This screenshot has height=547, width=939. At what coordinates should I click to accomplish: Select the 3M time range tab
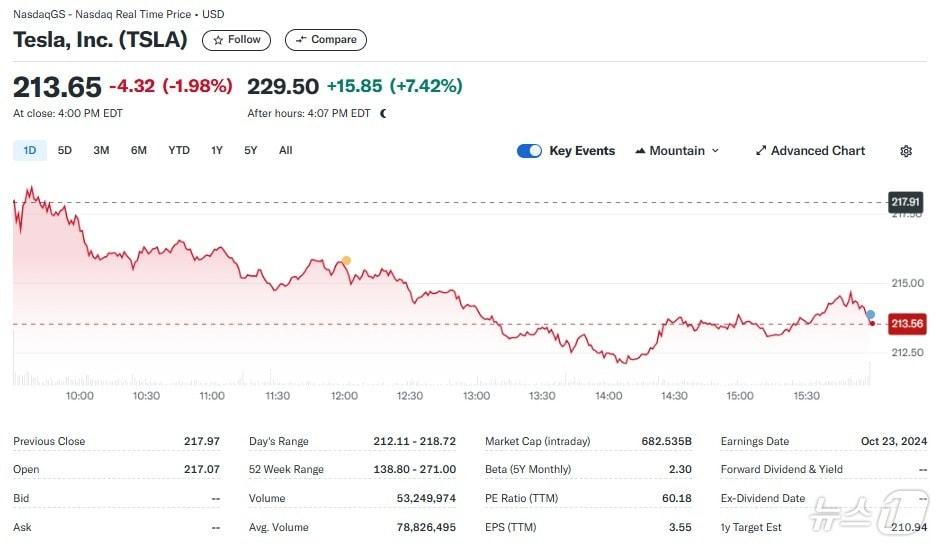[x=101, y=151]
